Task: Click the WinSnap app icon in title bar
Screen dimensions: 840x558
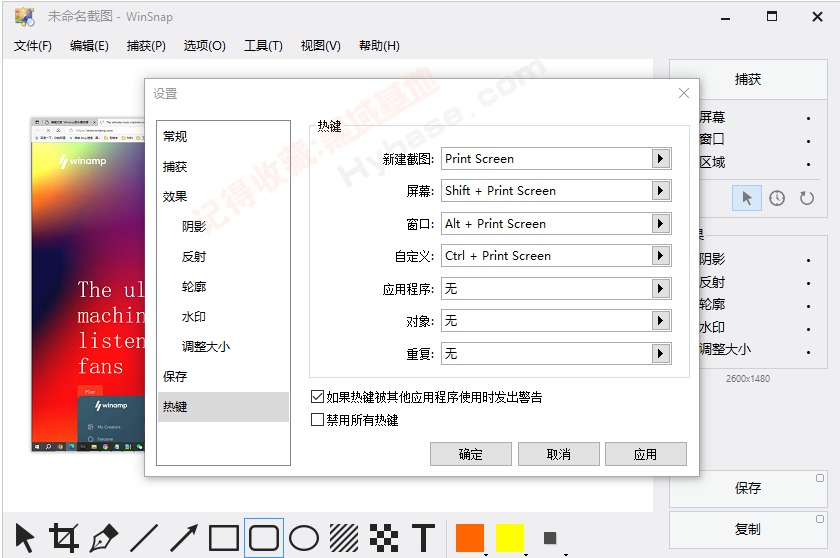Action: click(25, 17)
